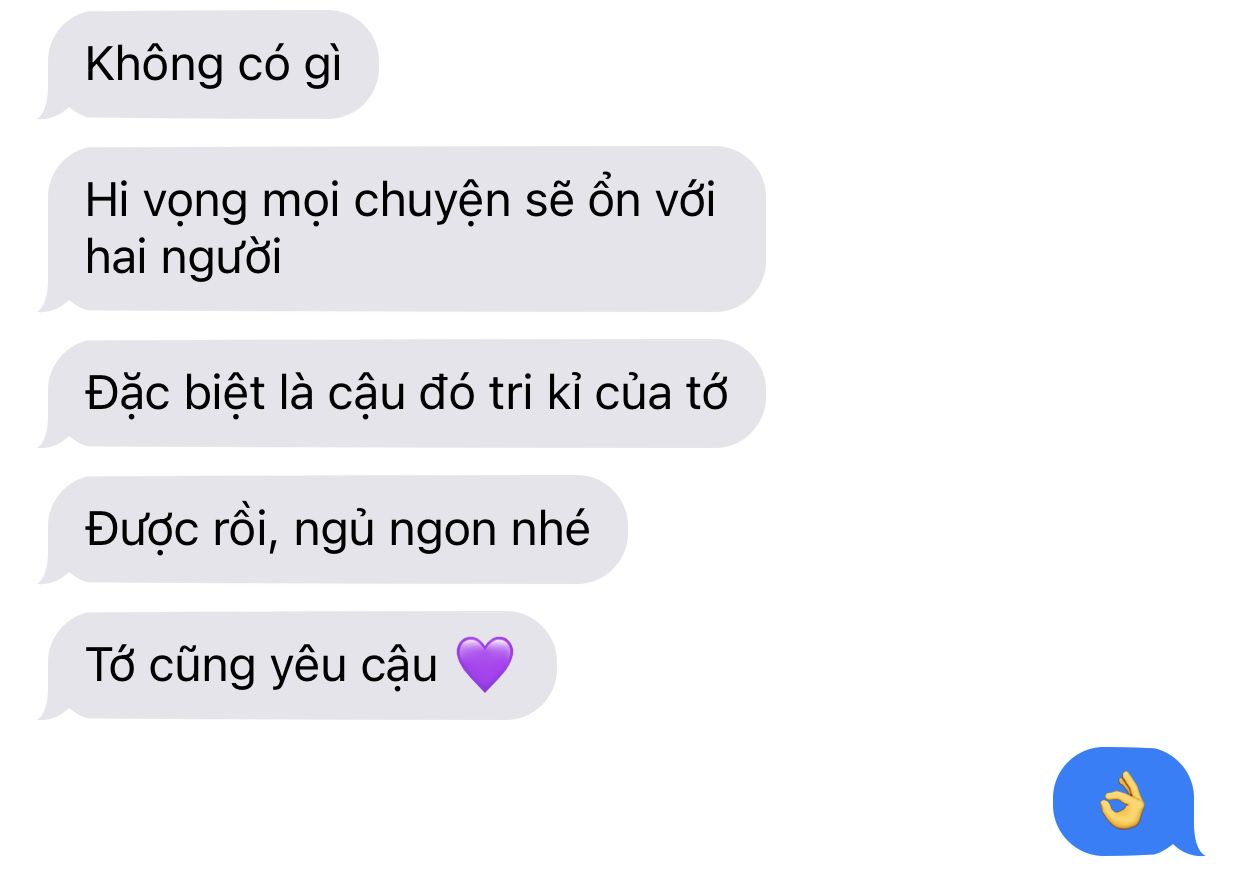Select the "Đặc biệt là cậu" message

pyautogui.click(x=403, y=393)
